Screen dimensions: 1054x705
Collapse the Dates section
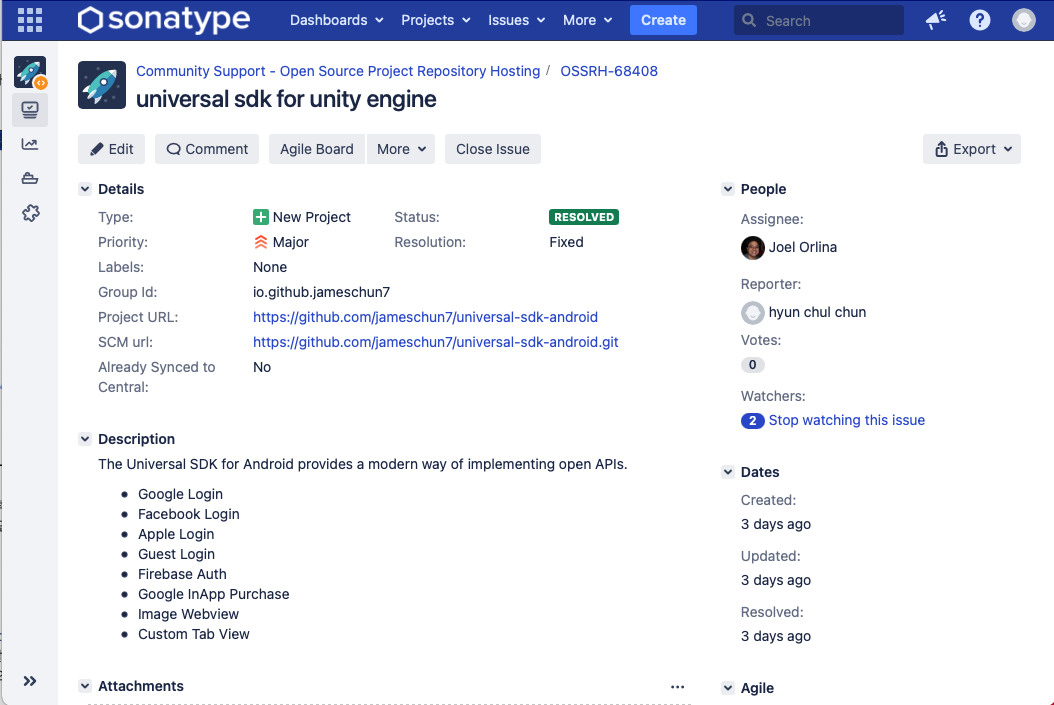[727, 472]
